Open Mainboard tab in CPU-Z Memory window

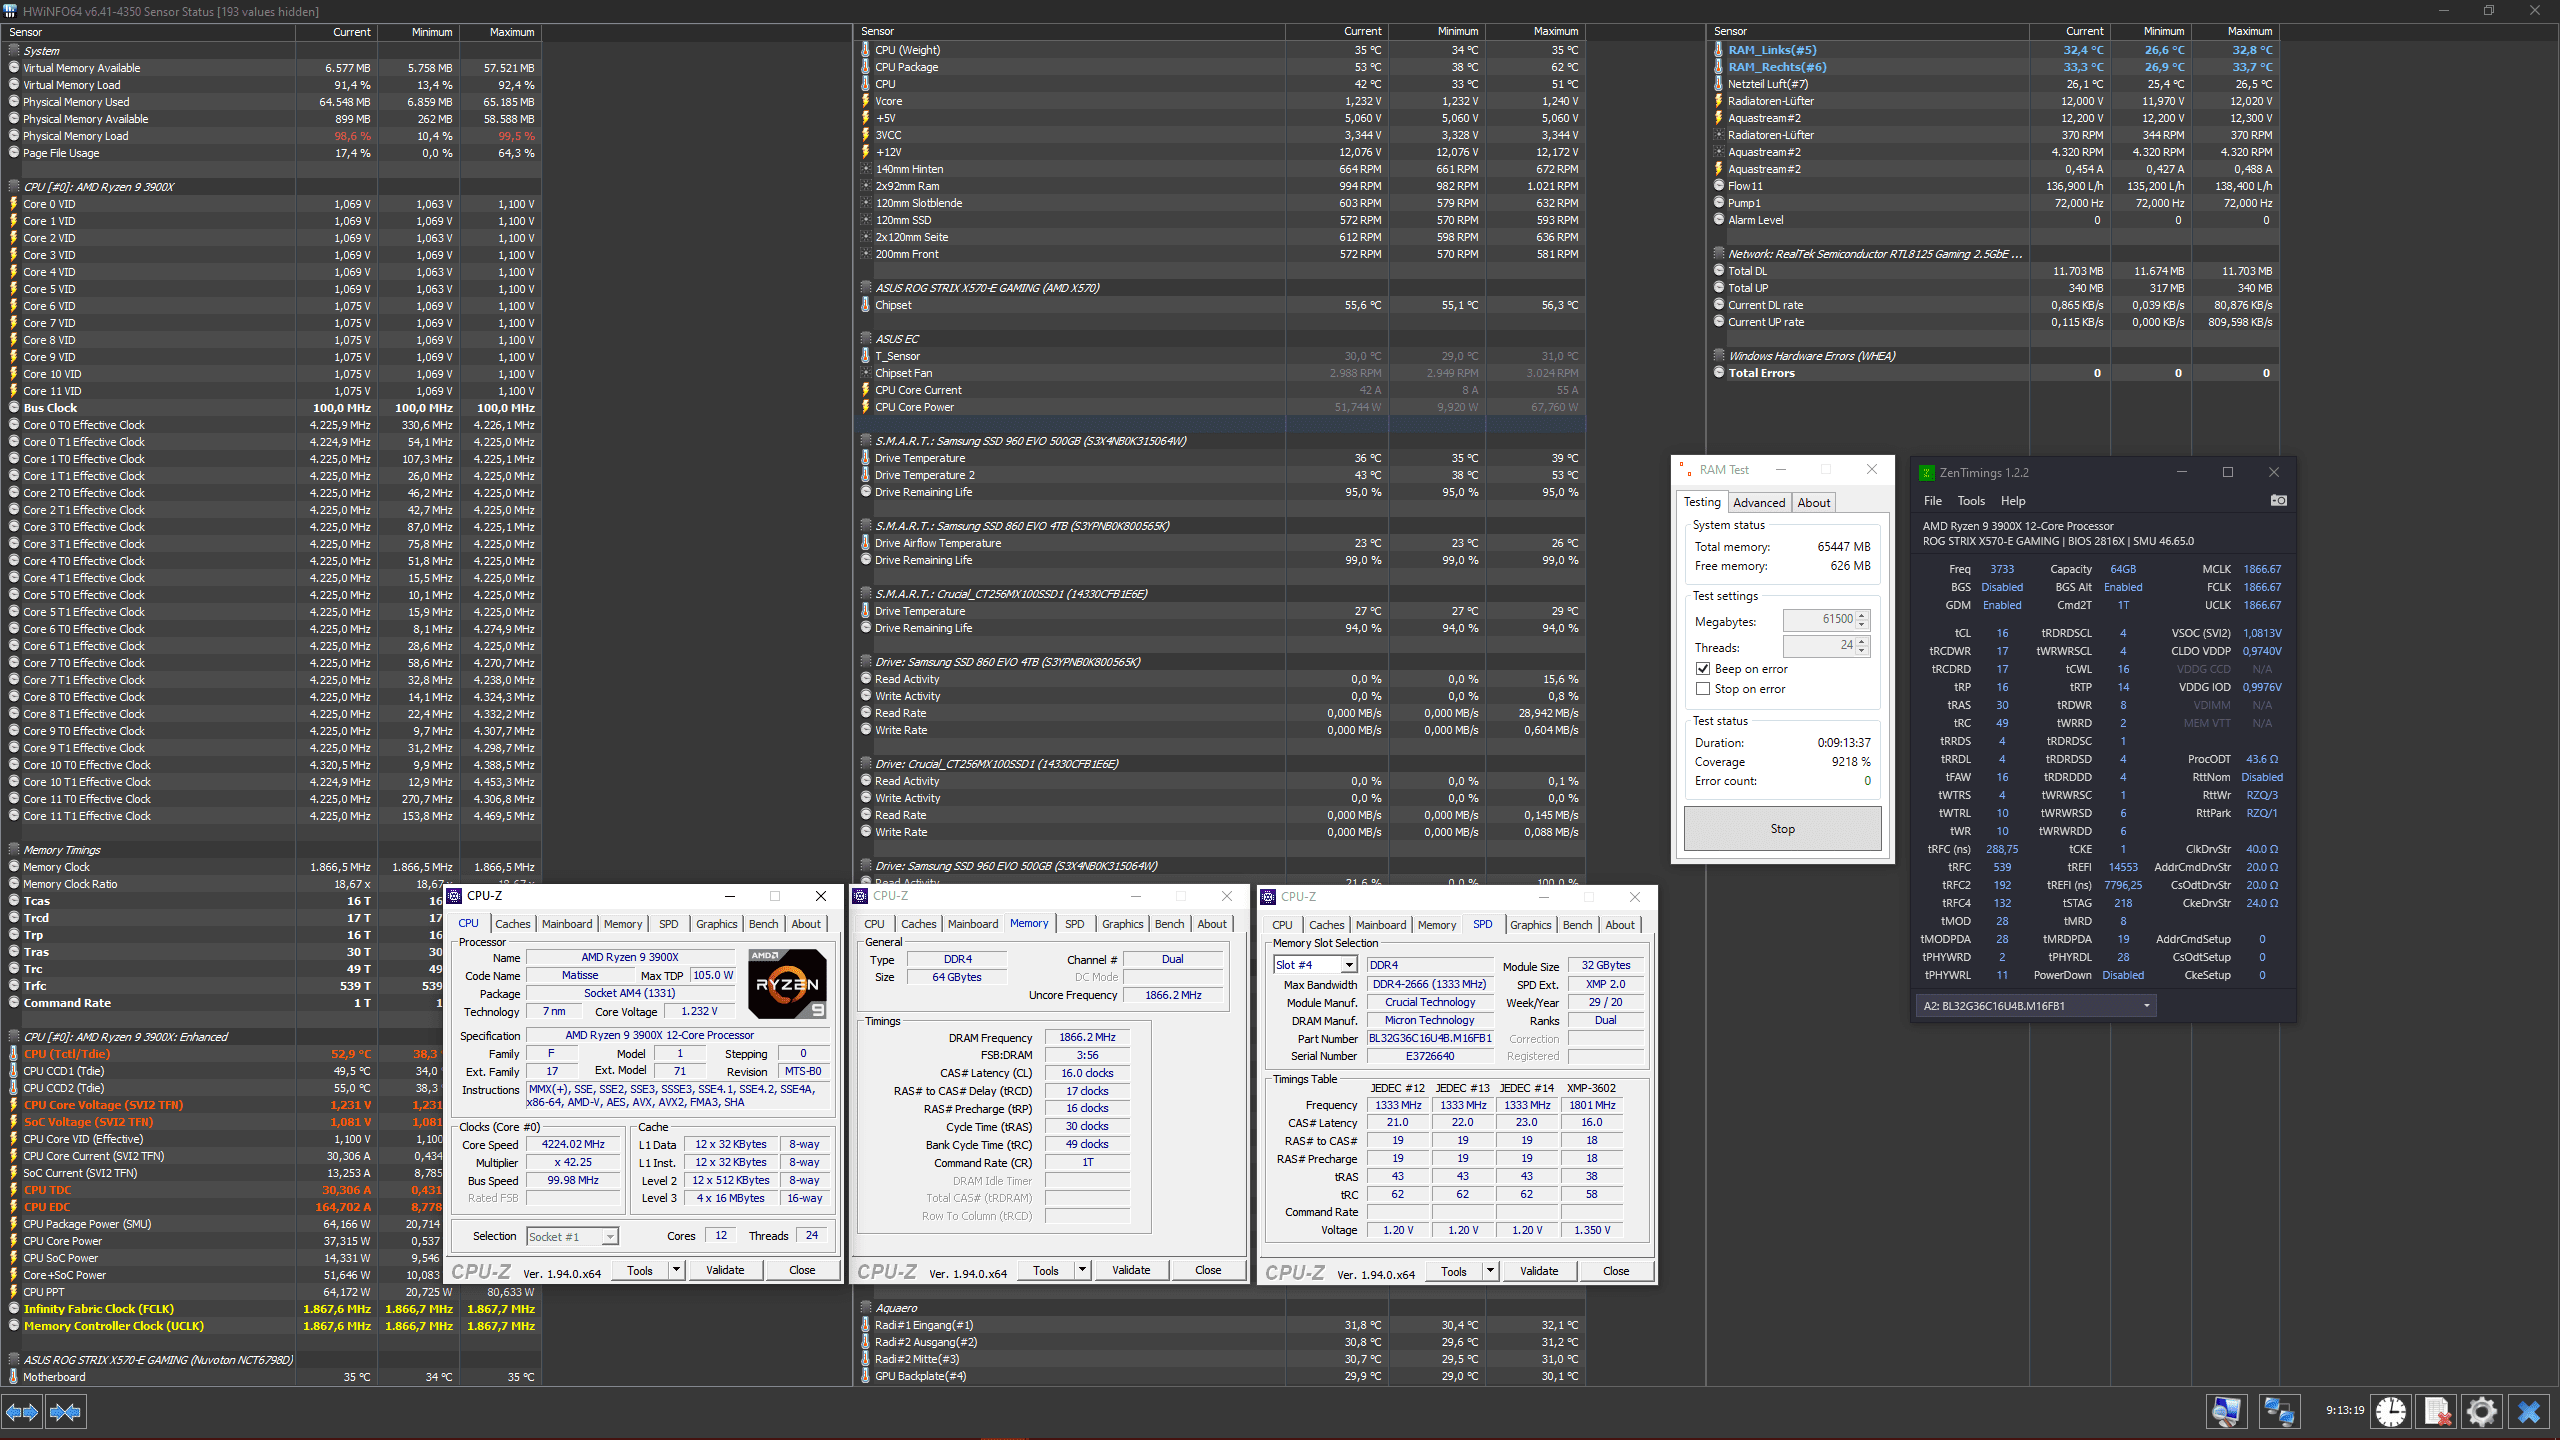pyautogui.click(x=973, y=924)
